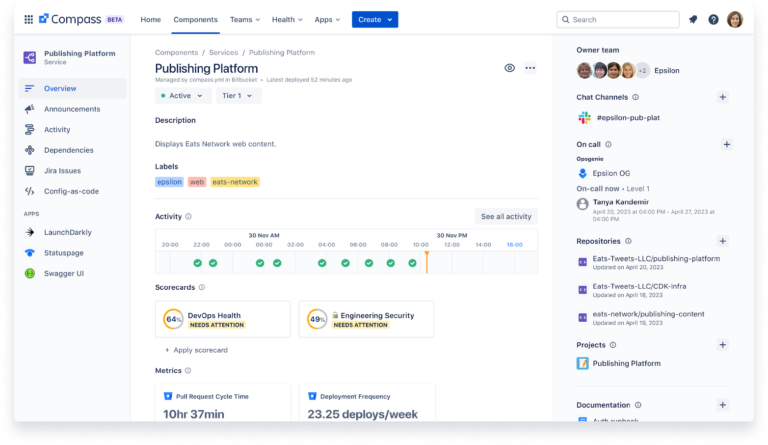Screen dimensions: 768x445
Task: Select Dependencies in the sidebar
Action: (69, 150)
